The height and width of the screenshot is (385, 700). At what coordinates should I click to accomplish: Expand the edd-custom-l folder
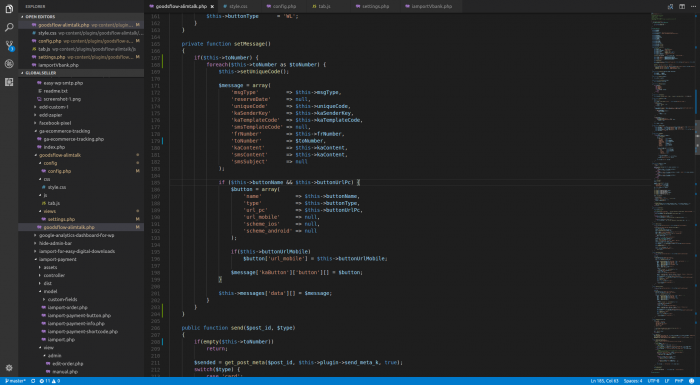coord(54,107)
